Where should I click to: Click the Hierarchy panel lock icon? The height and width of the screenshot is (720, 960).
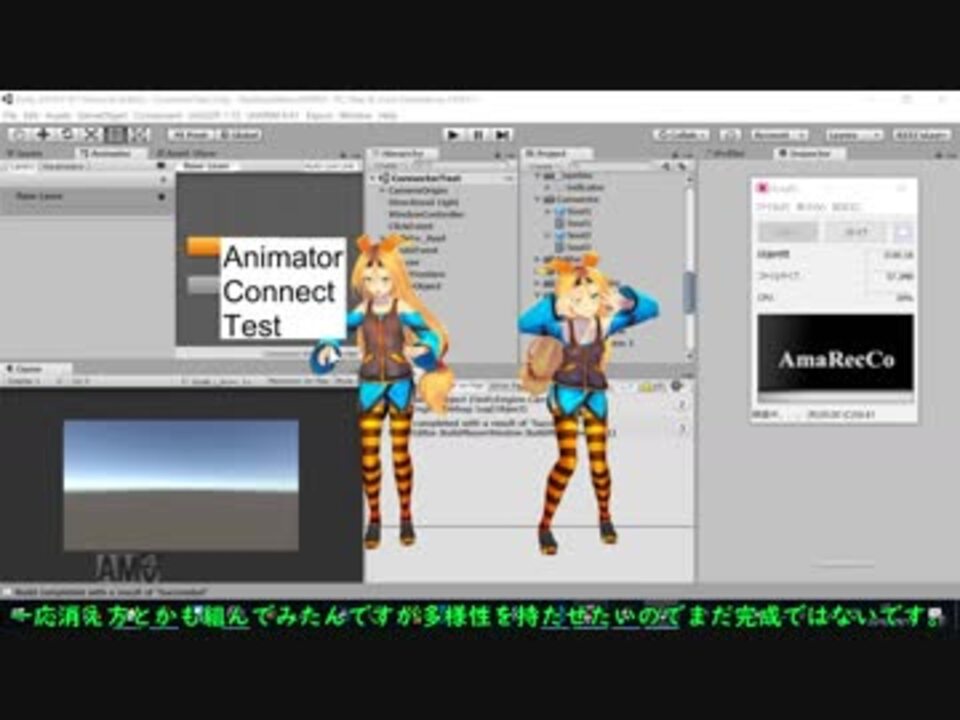[498, 155]
